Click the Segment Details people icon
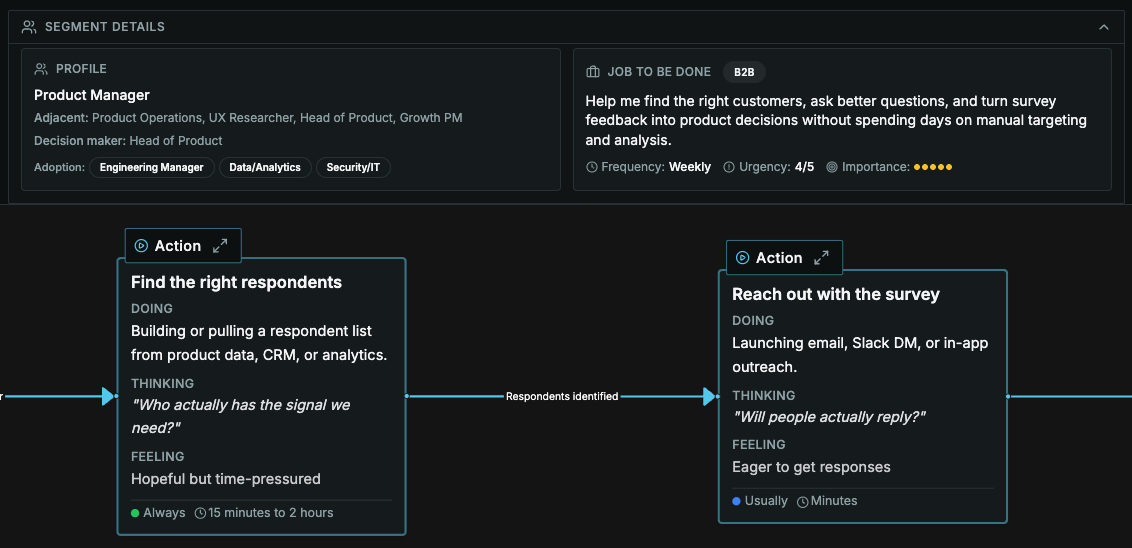This screenshot has height=548, width=1132. (x=29, y=27)
